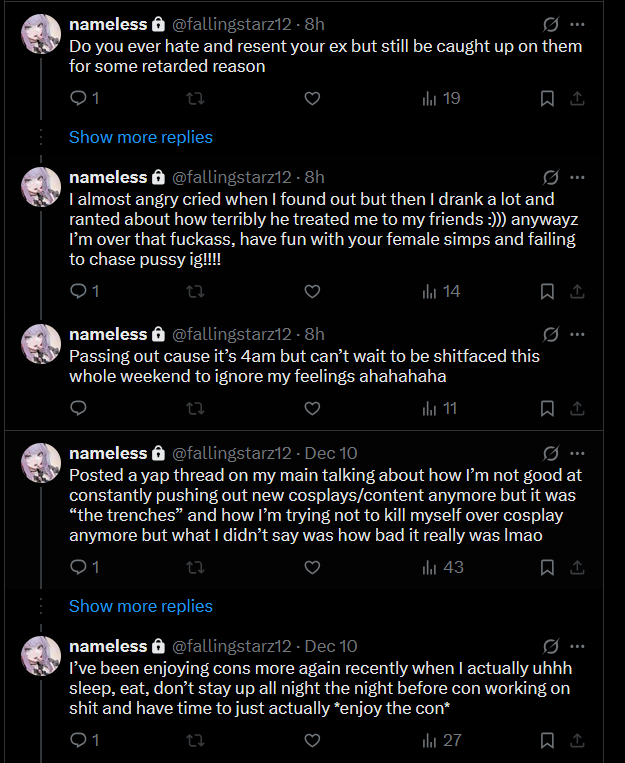This screenshot has width=625, height=763.
Task: Open more options on "Posted a yap thread" post
Action: 577,453
